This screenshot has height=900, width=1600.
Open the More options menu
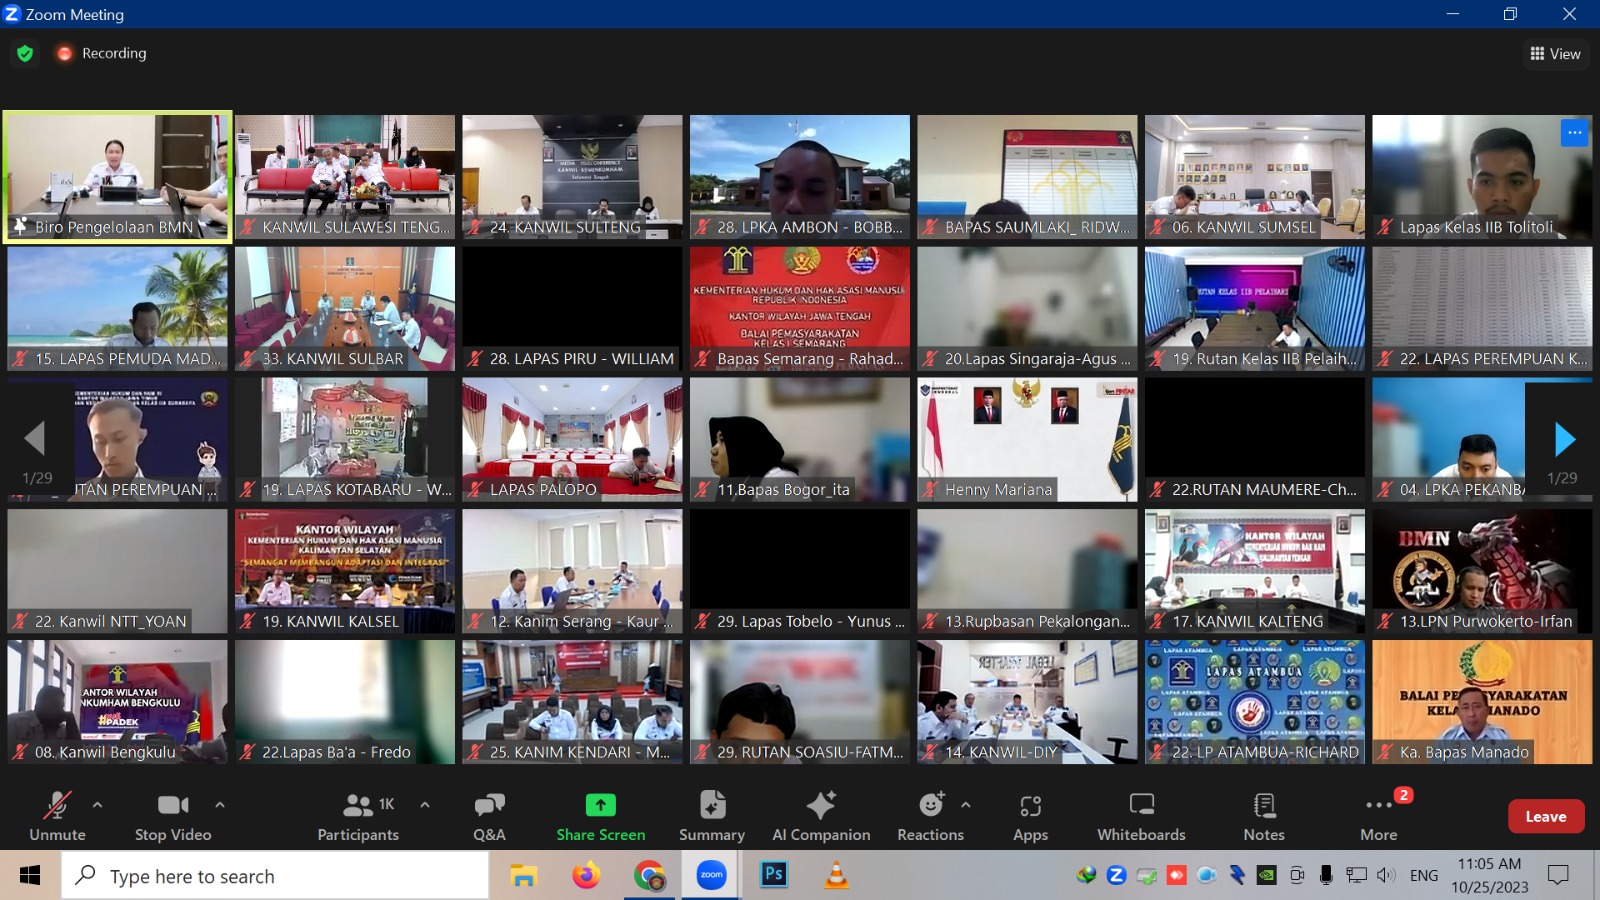[1378, 816]
